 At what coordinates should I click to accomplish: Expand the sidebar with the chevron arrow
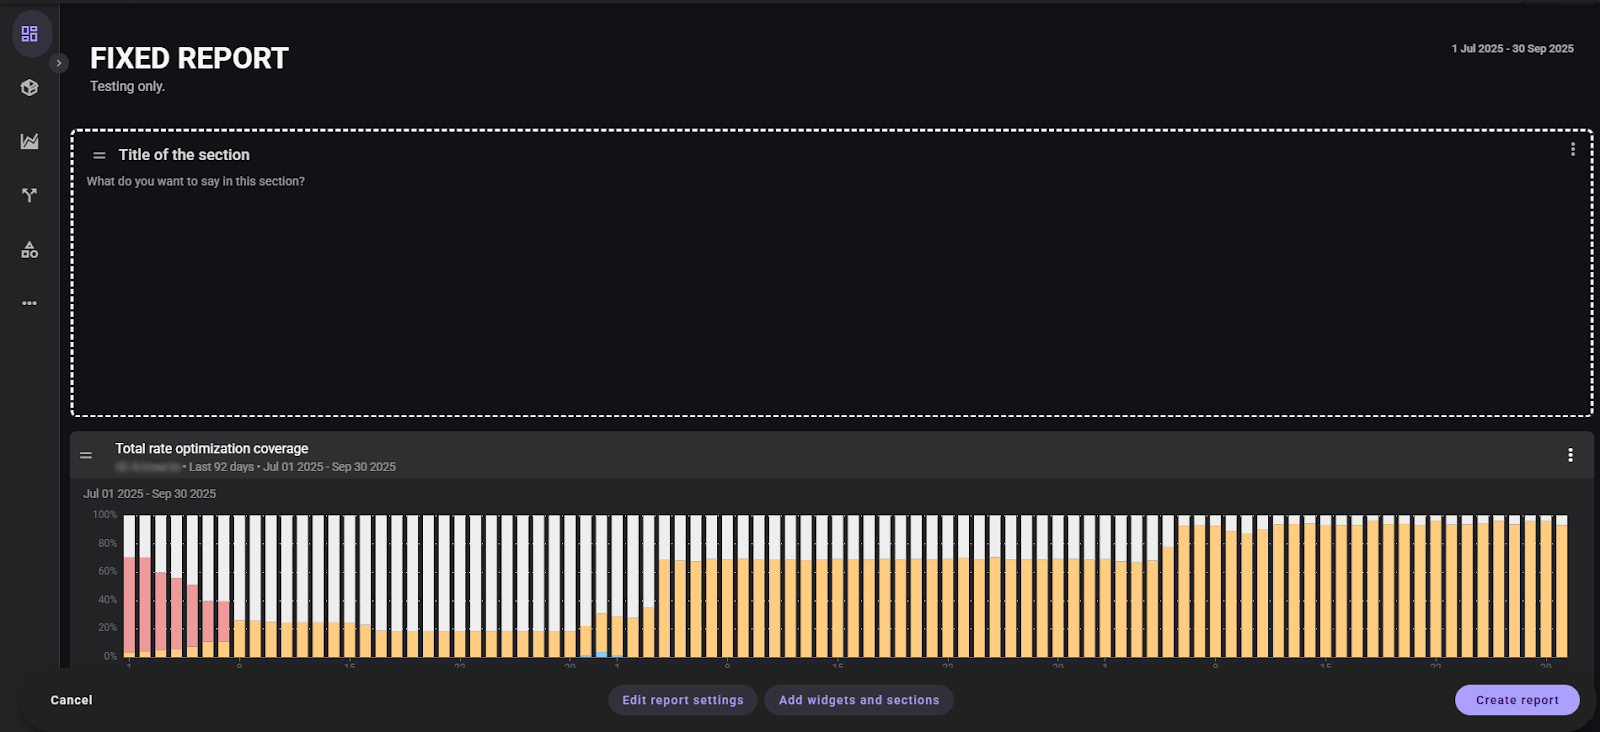coord(59,63)
